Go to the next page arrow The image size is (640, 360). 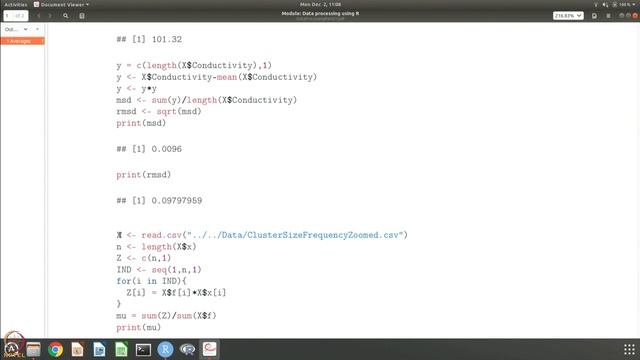[x=50, y=16]
